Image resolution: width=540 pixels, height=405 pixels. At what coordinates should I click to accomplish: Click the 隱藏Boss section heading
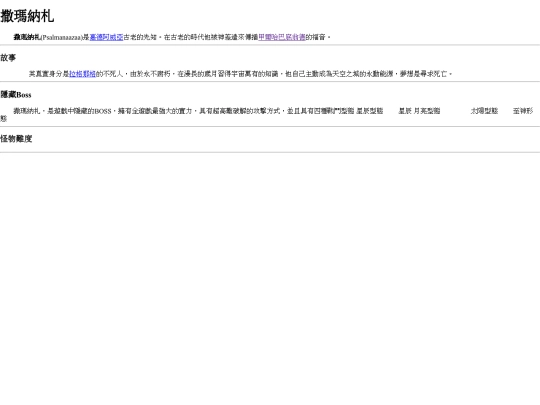pos(16,95)
